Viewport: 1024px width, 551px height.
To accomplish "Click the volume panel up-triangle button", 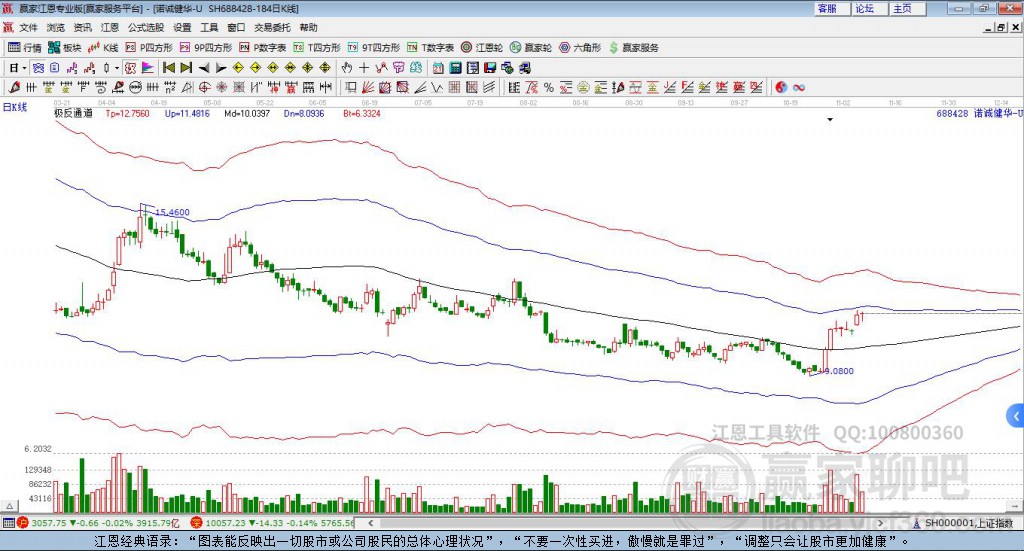I will point(9,506).
